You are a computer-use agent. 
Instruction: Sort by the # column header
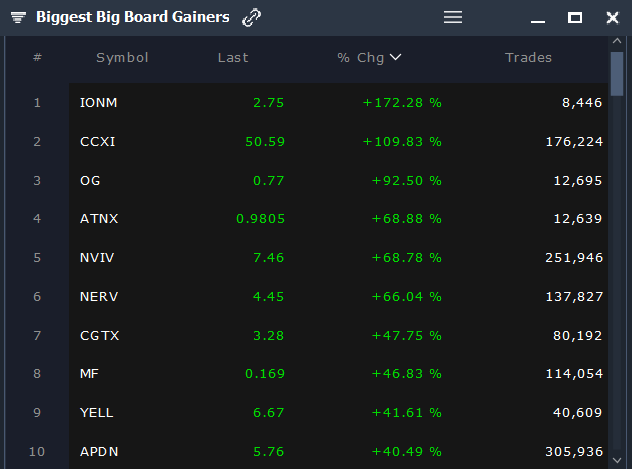37,57
